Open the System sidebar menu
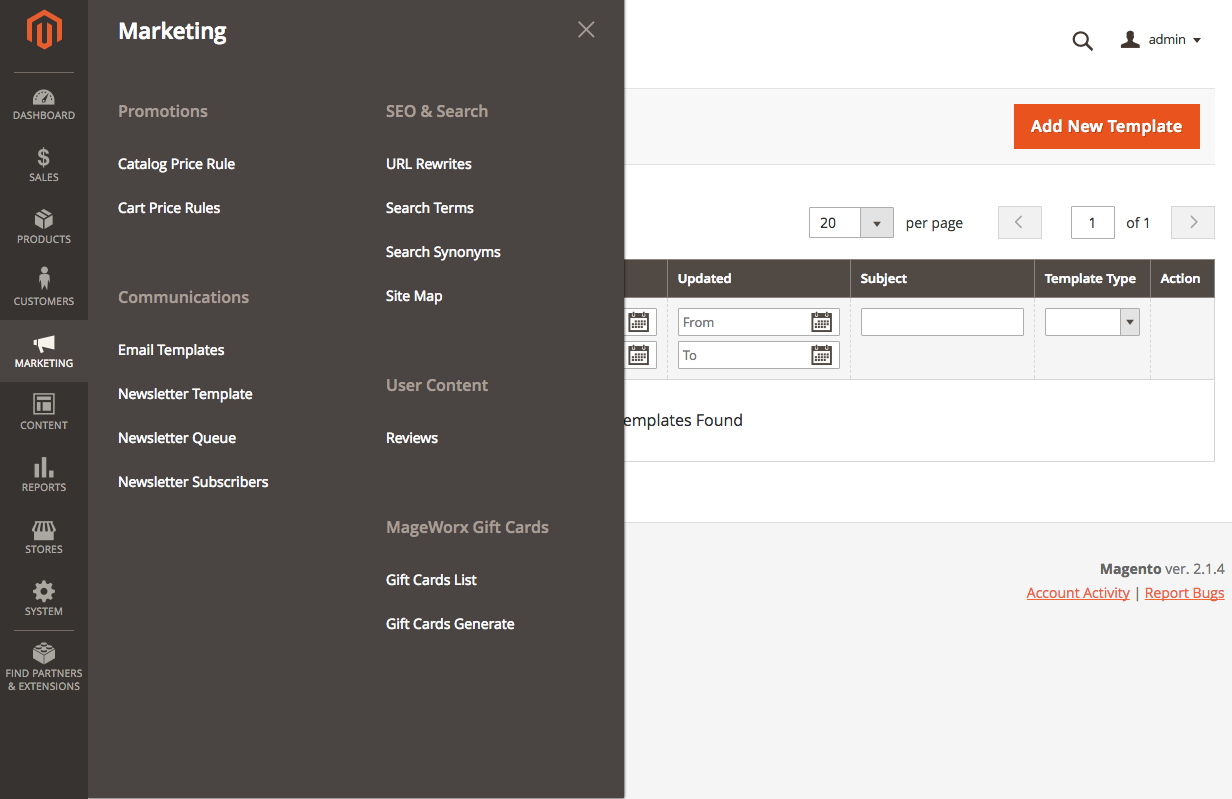1232x799 pixels. 44,599
